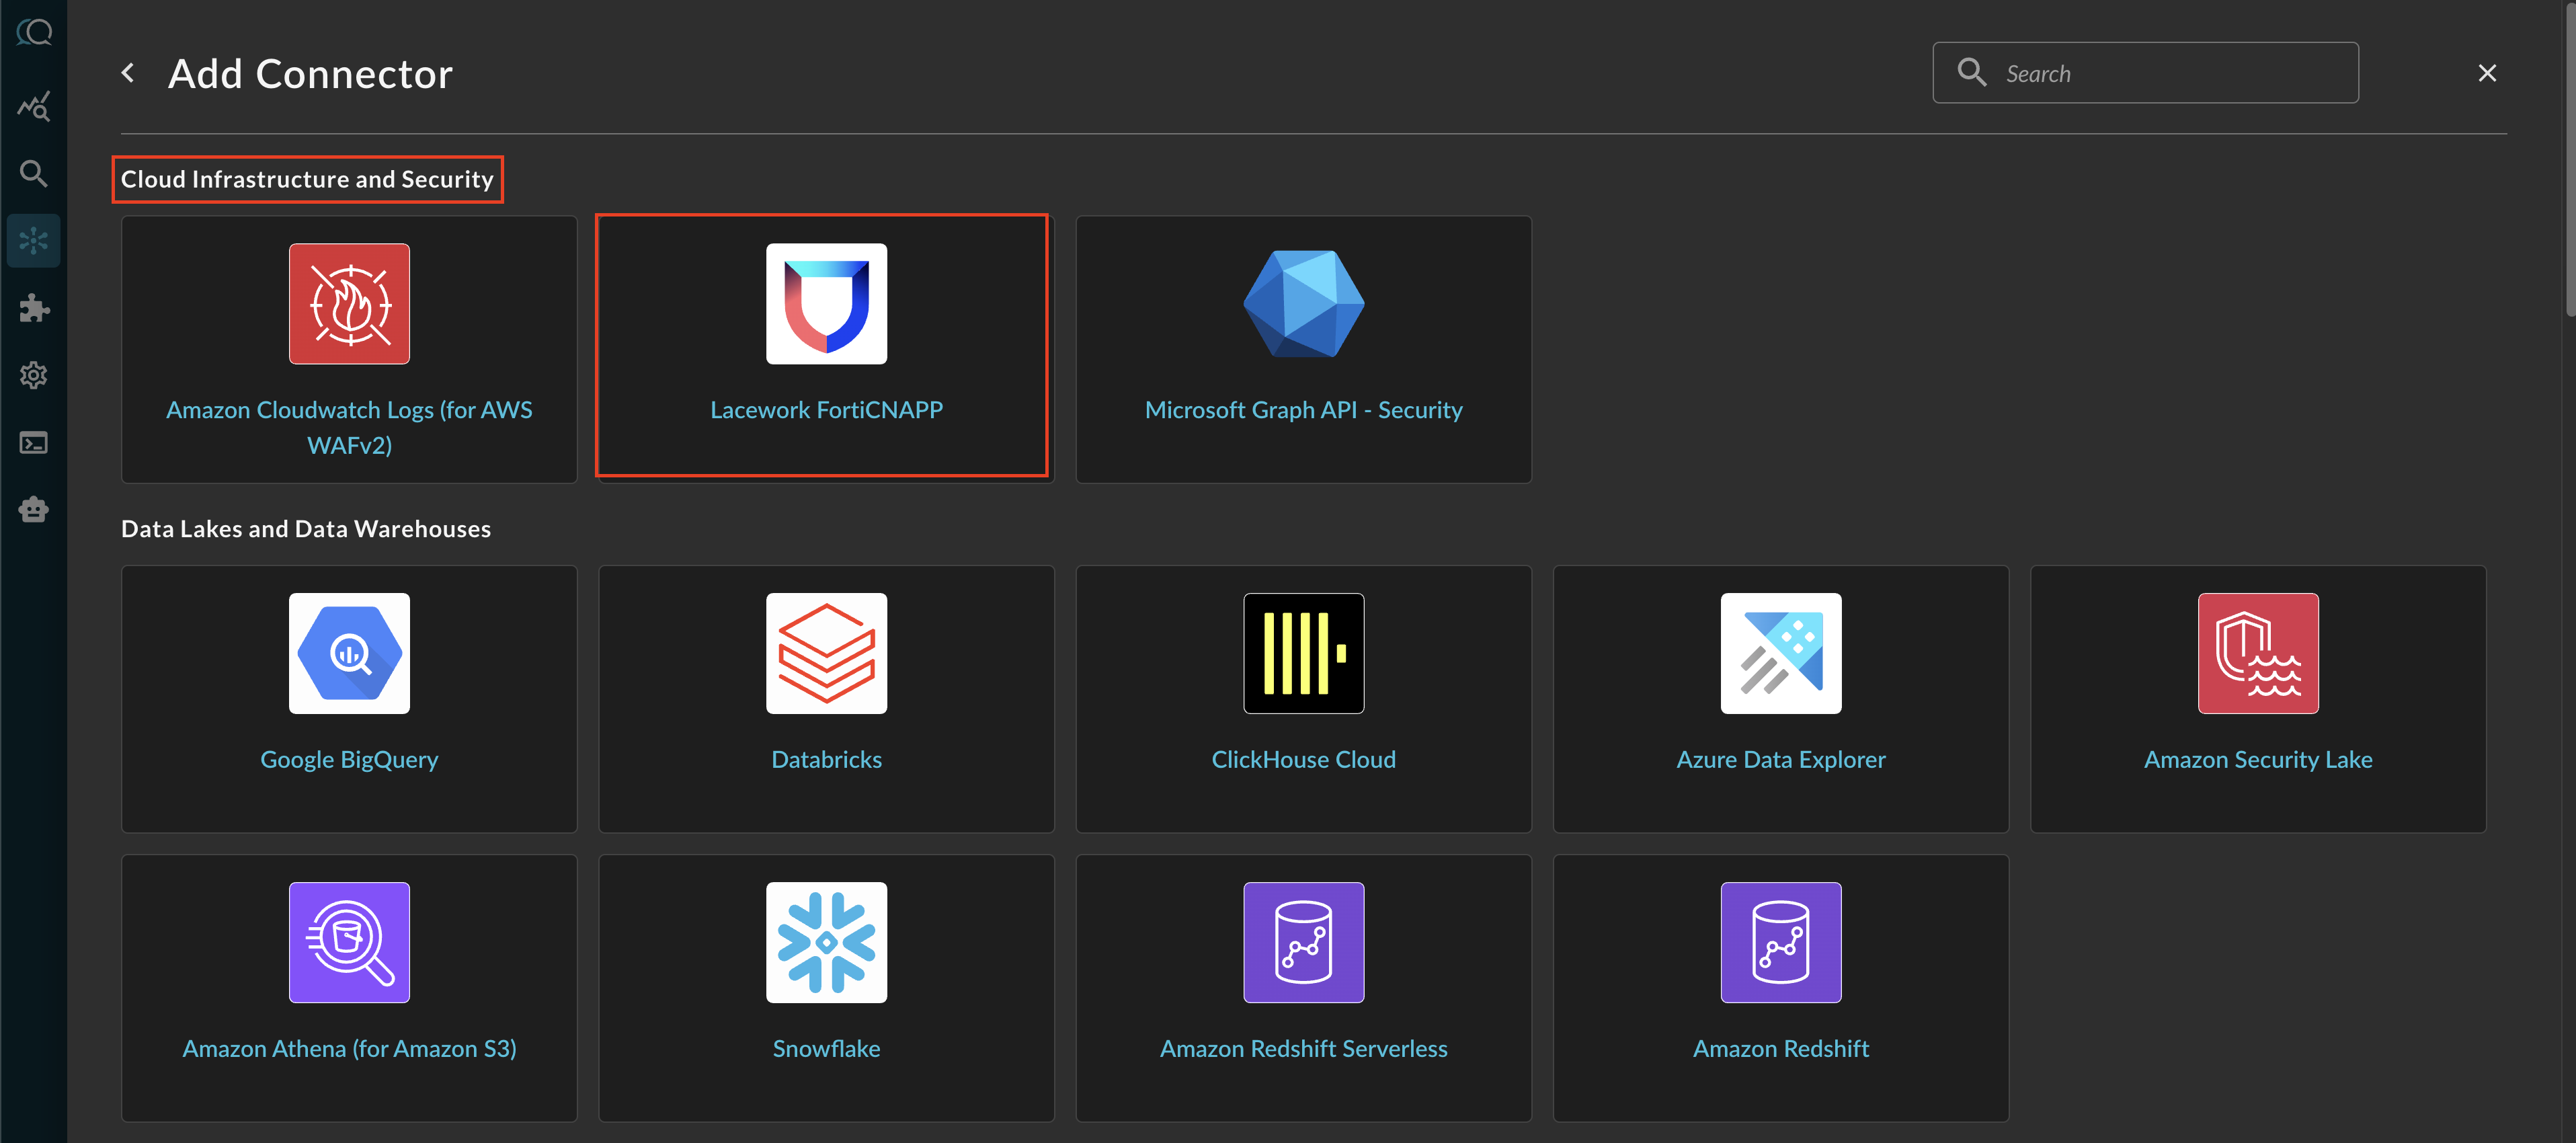
Task: Click the Amazon Cloudwatch Logs WAFv2 icon
Action: point(349,304)
